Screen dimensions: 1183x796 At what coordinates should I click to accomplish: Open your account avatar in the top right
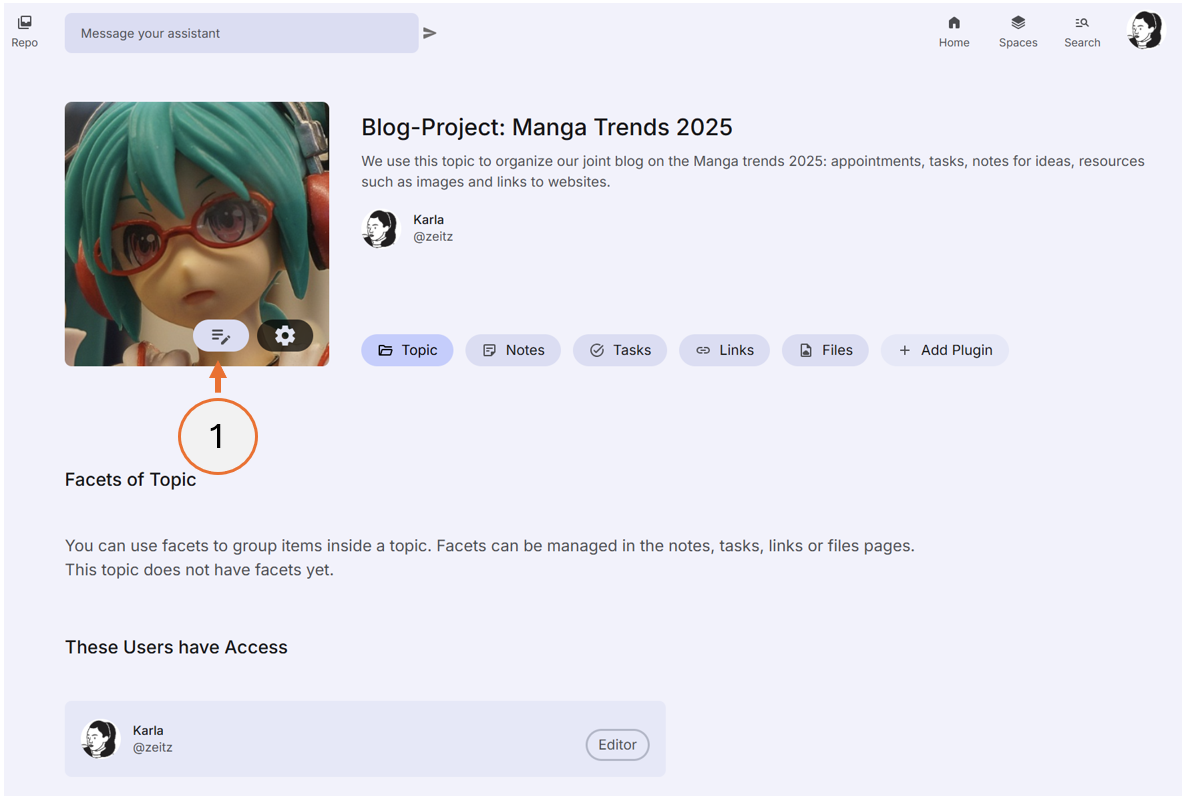(1145, 30)
